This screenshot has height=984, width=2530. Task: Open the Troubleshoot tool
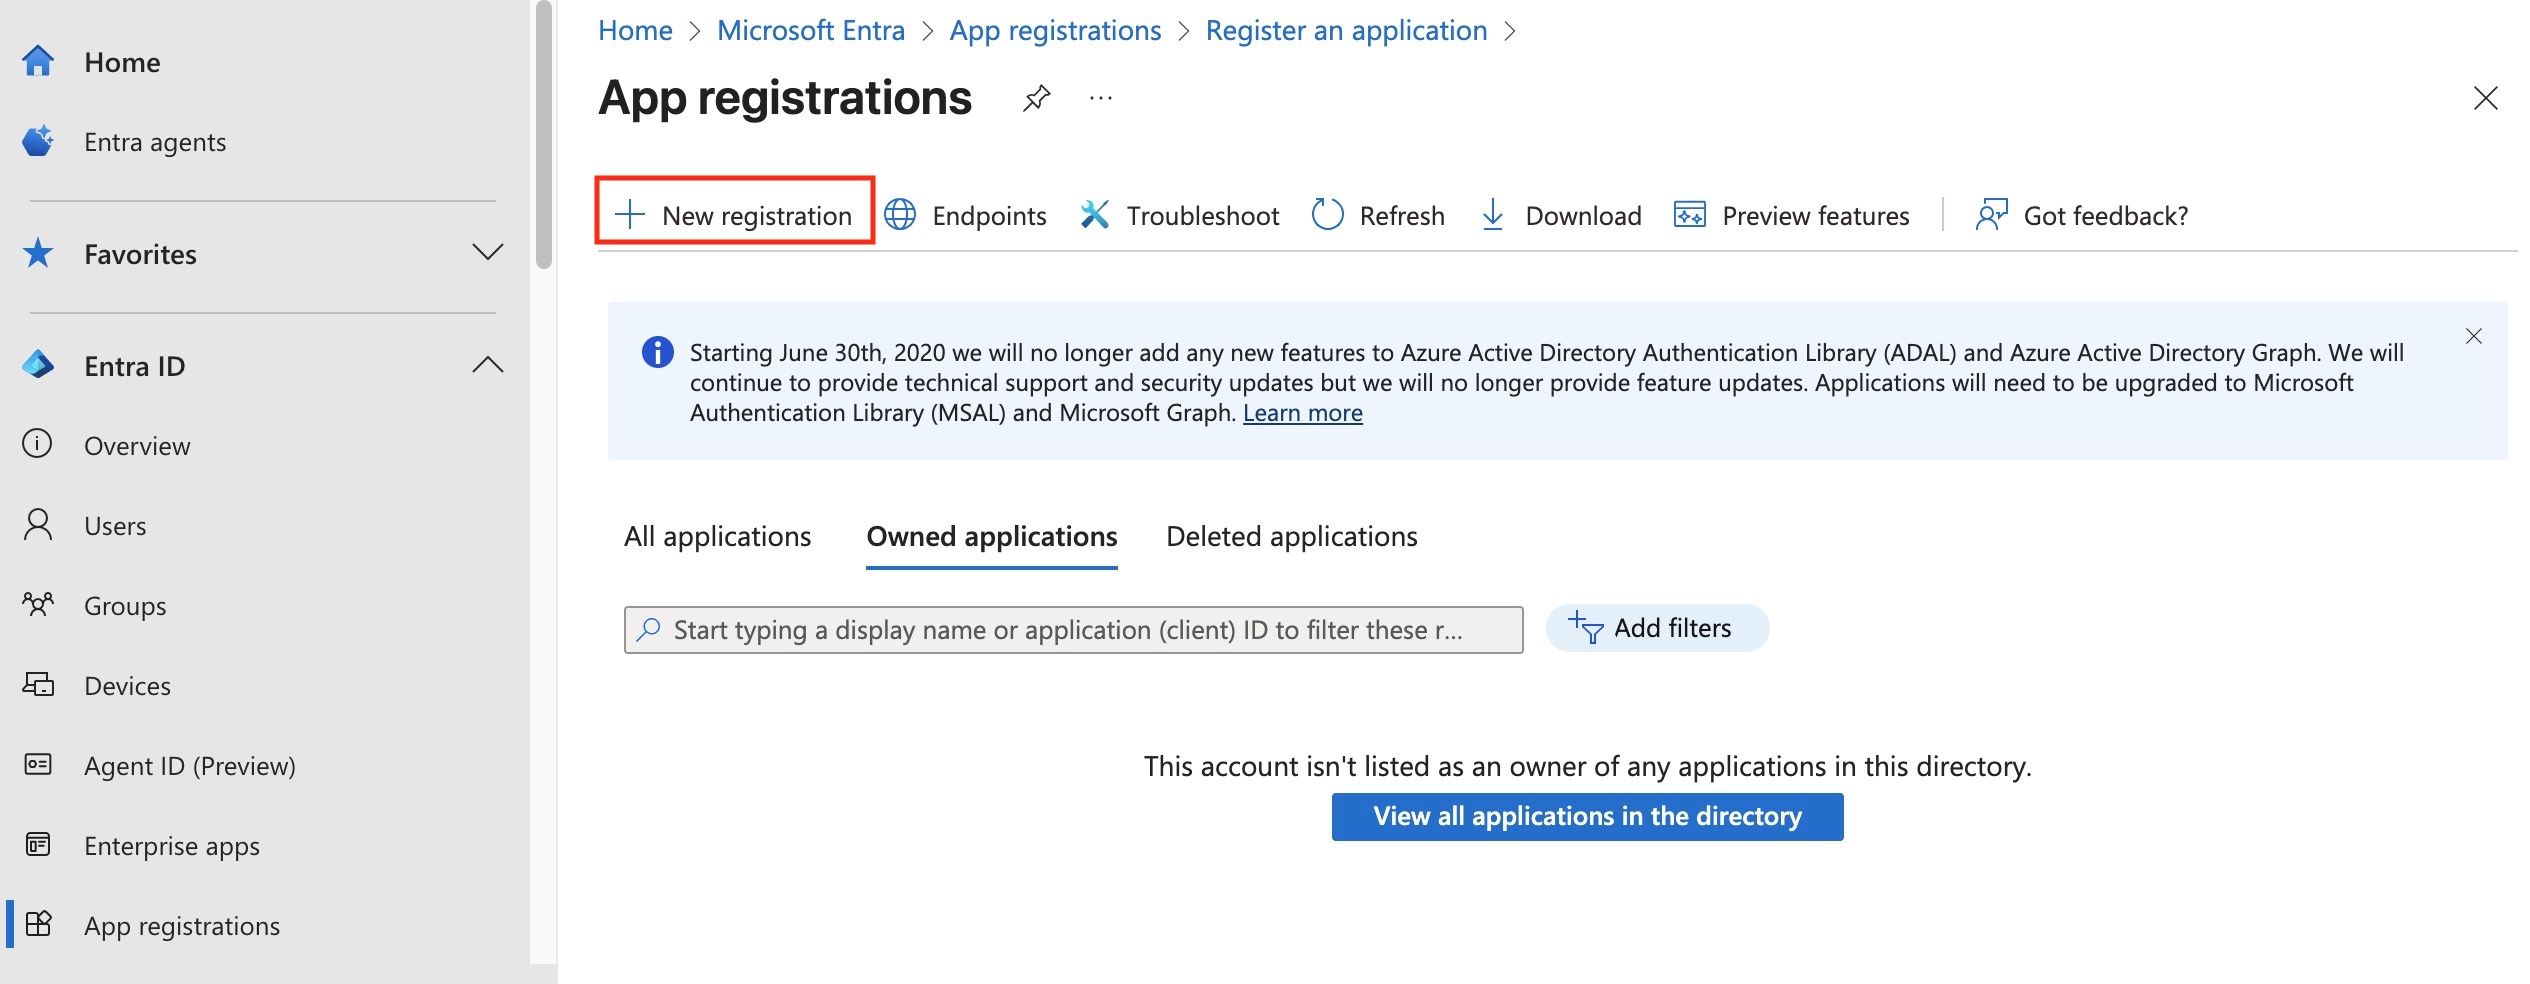[x=1180, y=215]
